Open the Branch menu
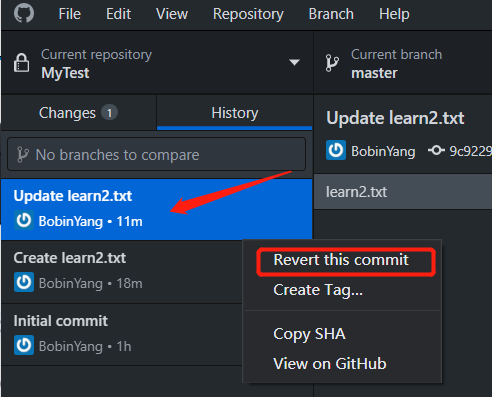The width and height of the screenshot is (492, 397). [x=331, y=14]
